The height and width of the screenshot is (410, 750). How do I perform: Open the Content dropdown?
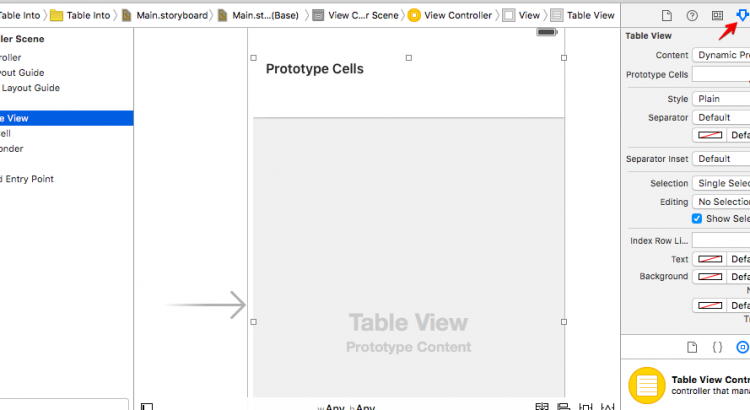(x=721, y=55)
